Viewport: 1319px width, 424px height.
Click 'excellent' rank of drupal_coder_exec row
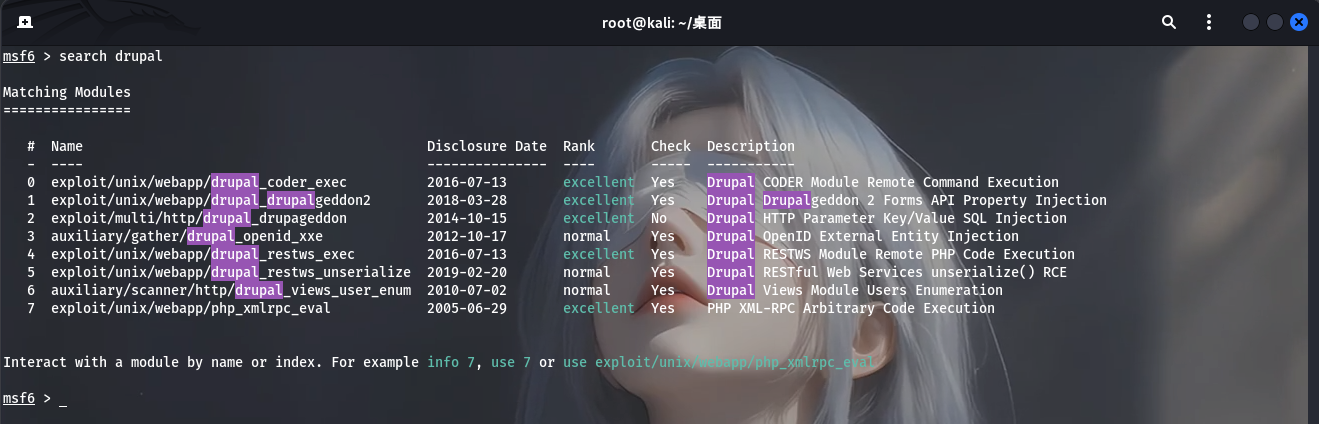click(599, 182)
